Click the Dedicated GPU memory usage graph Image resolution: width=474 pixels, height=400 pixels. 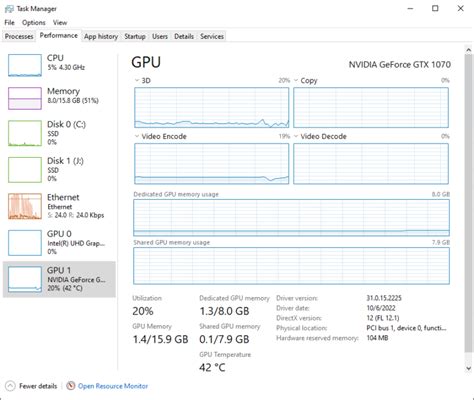291,218
